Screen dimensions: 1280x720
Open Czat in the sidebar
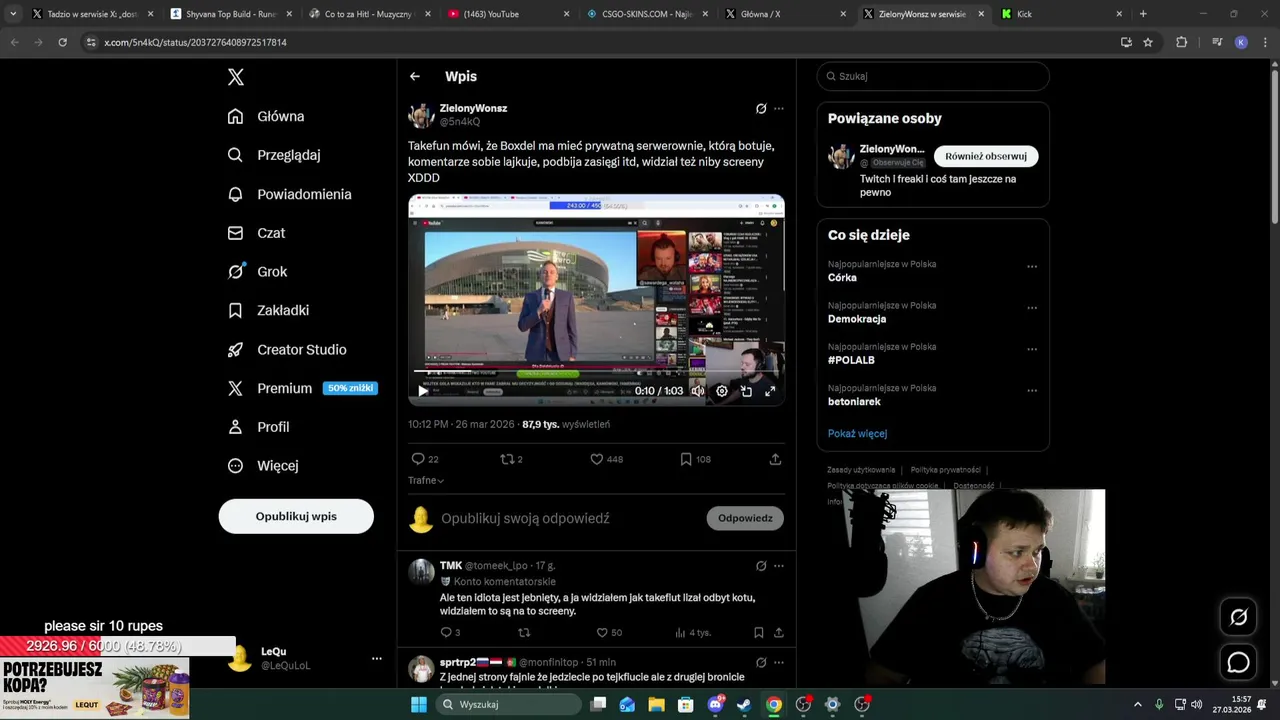point(256,233)
